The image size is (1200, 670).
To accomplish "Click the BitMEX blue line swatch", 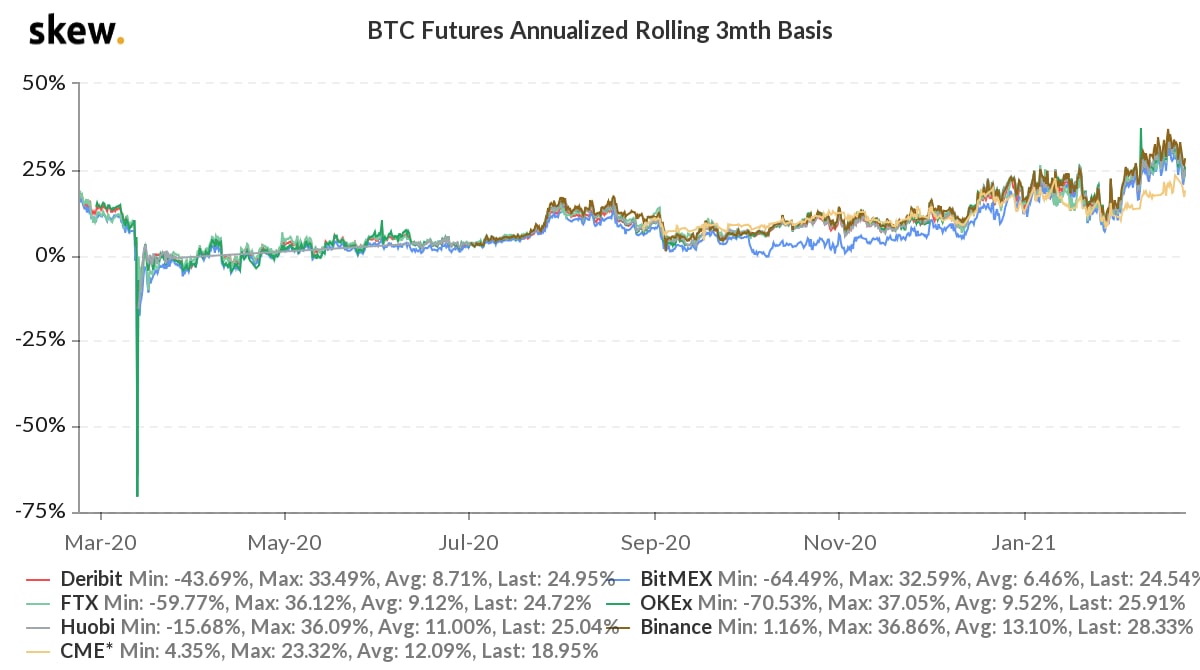I will [x=621, y=579].
